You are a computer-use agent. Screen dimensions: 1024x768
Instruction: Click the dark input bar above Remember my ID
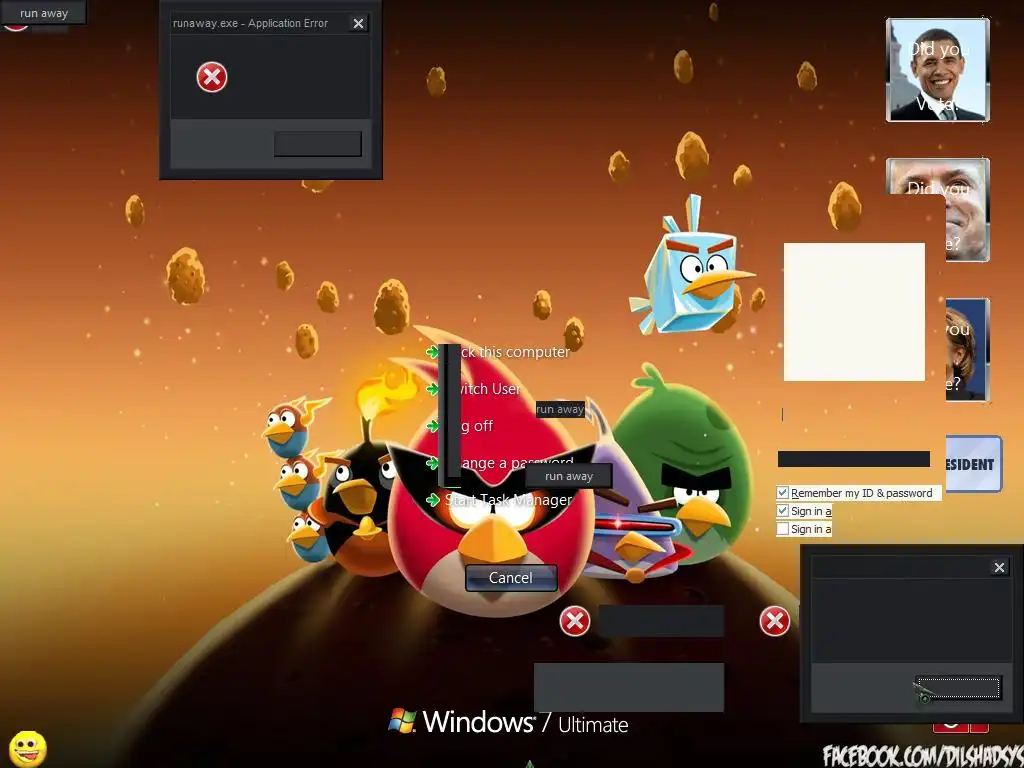click(x=854, y=459)
